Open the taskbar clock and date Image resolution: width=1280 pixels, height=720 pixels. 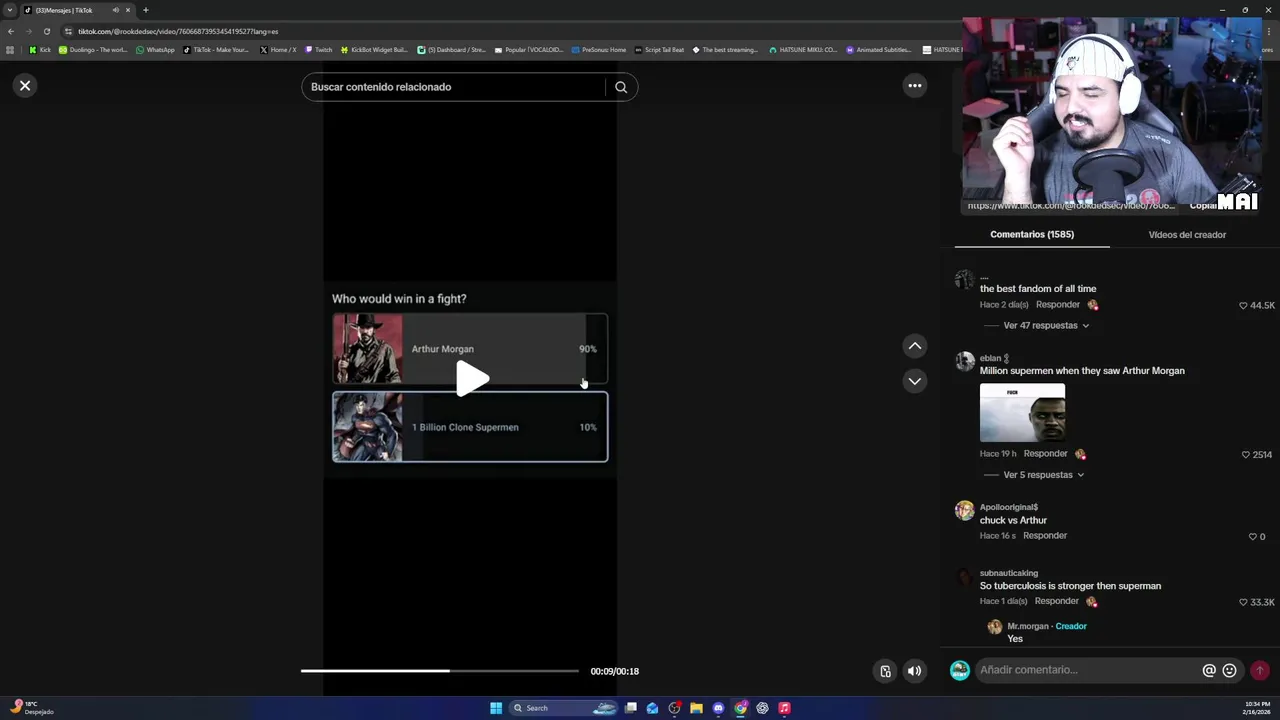(x=1257, y=708)
